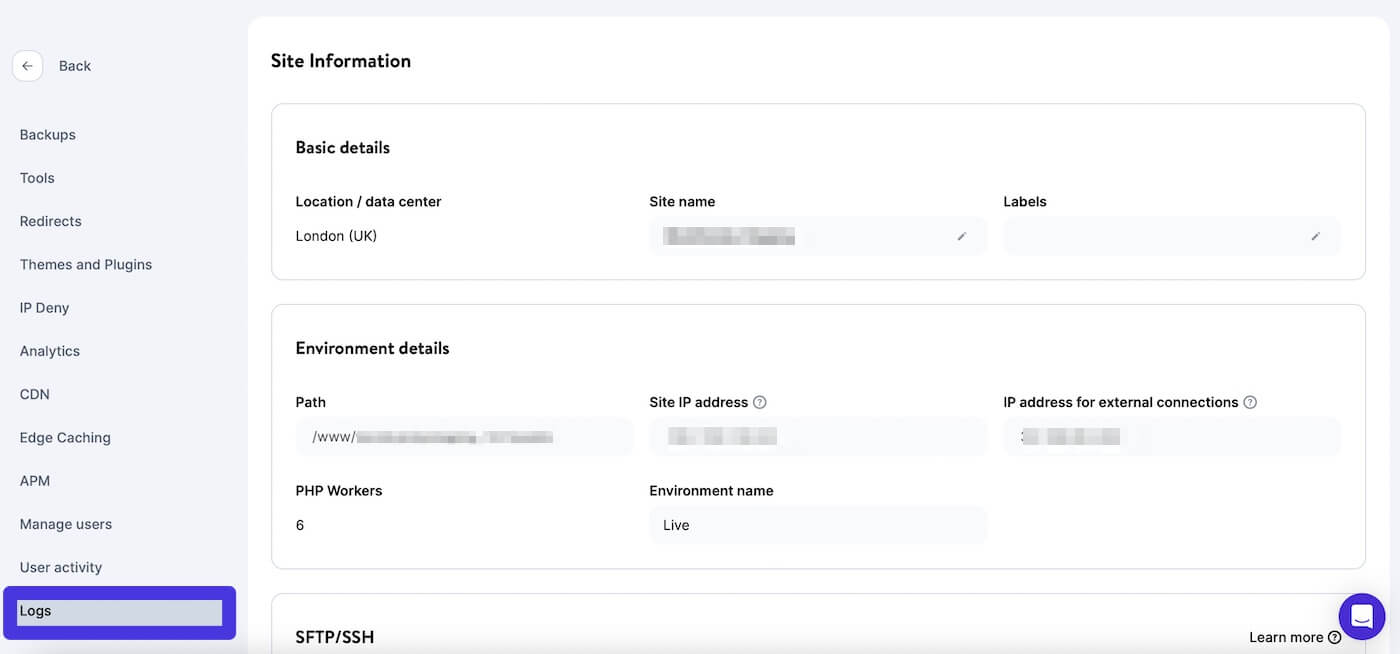This screenshot has height=654, width=1400.
Task: Open the Backups section
Action: click(47, 134)
